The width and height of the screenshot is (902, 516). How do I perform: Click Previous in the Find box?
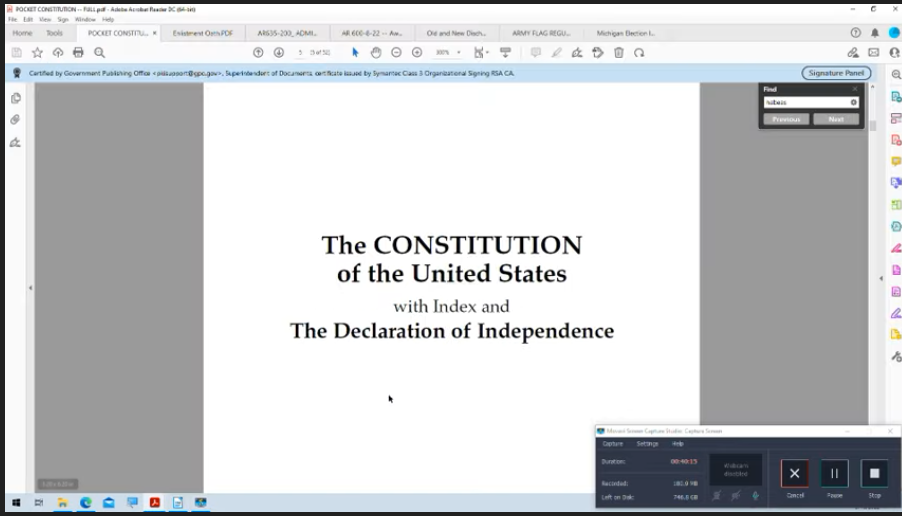point(786,119)
